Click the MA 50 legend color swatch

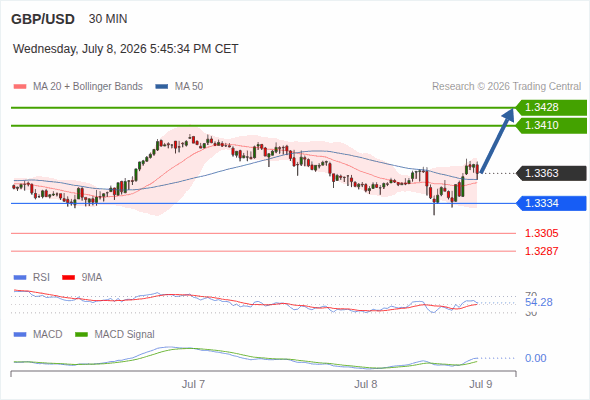click(162, 87)
